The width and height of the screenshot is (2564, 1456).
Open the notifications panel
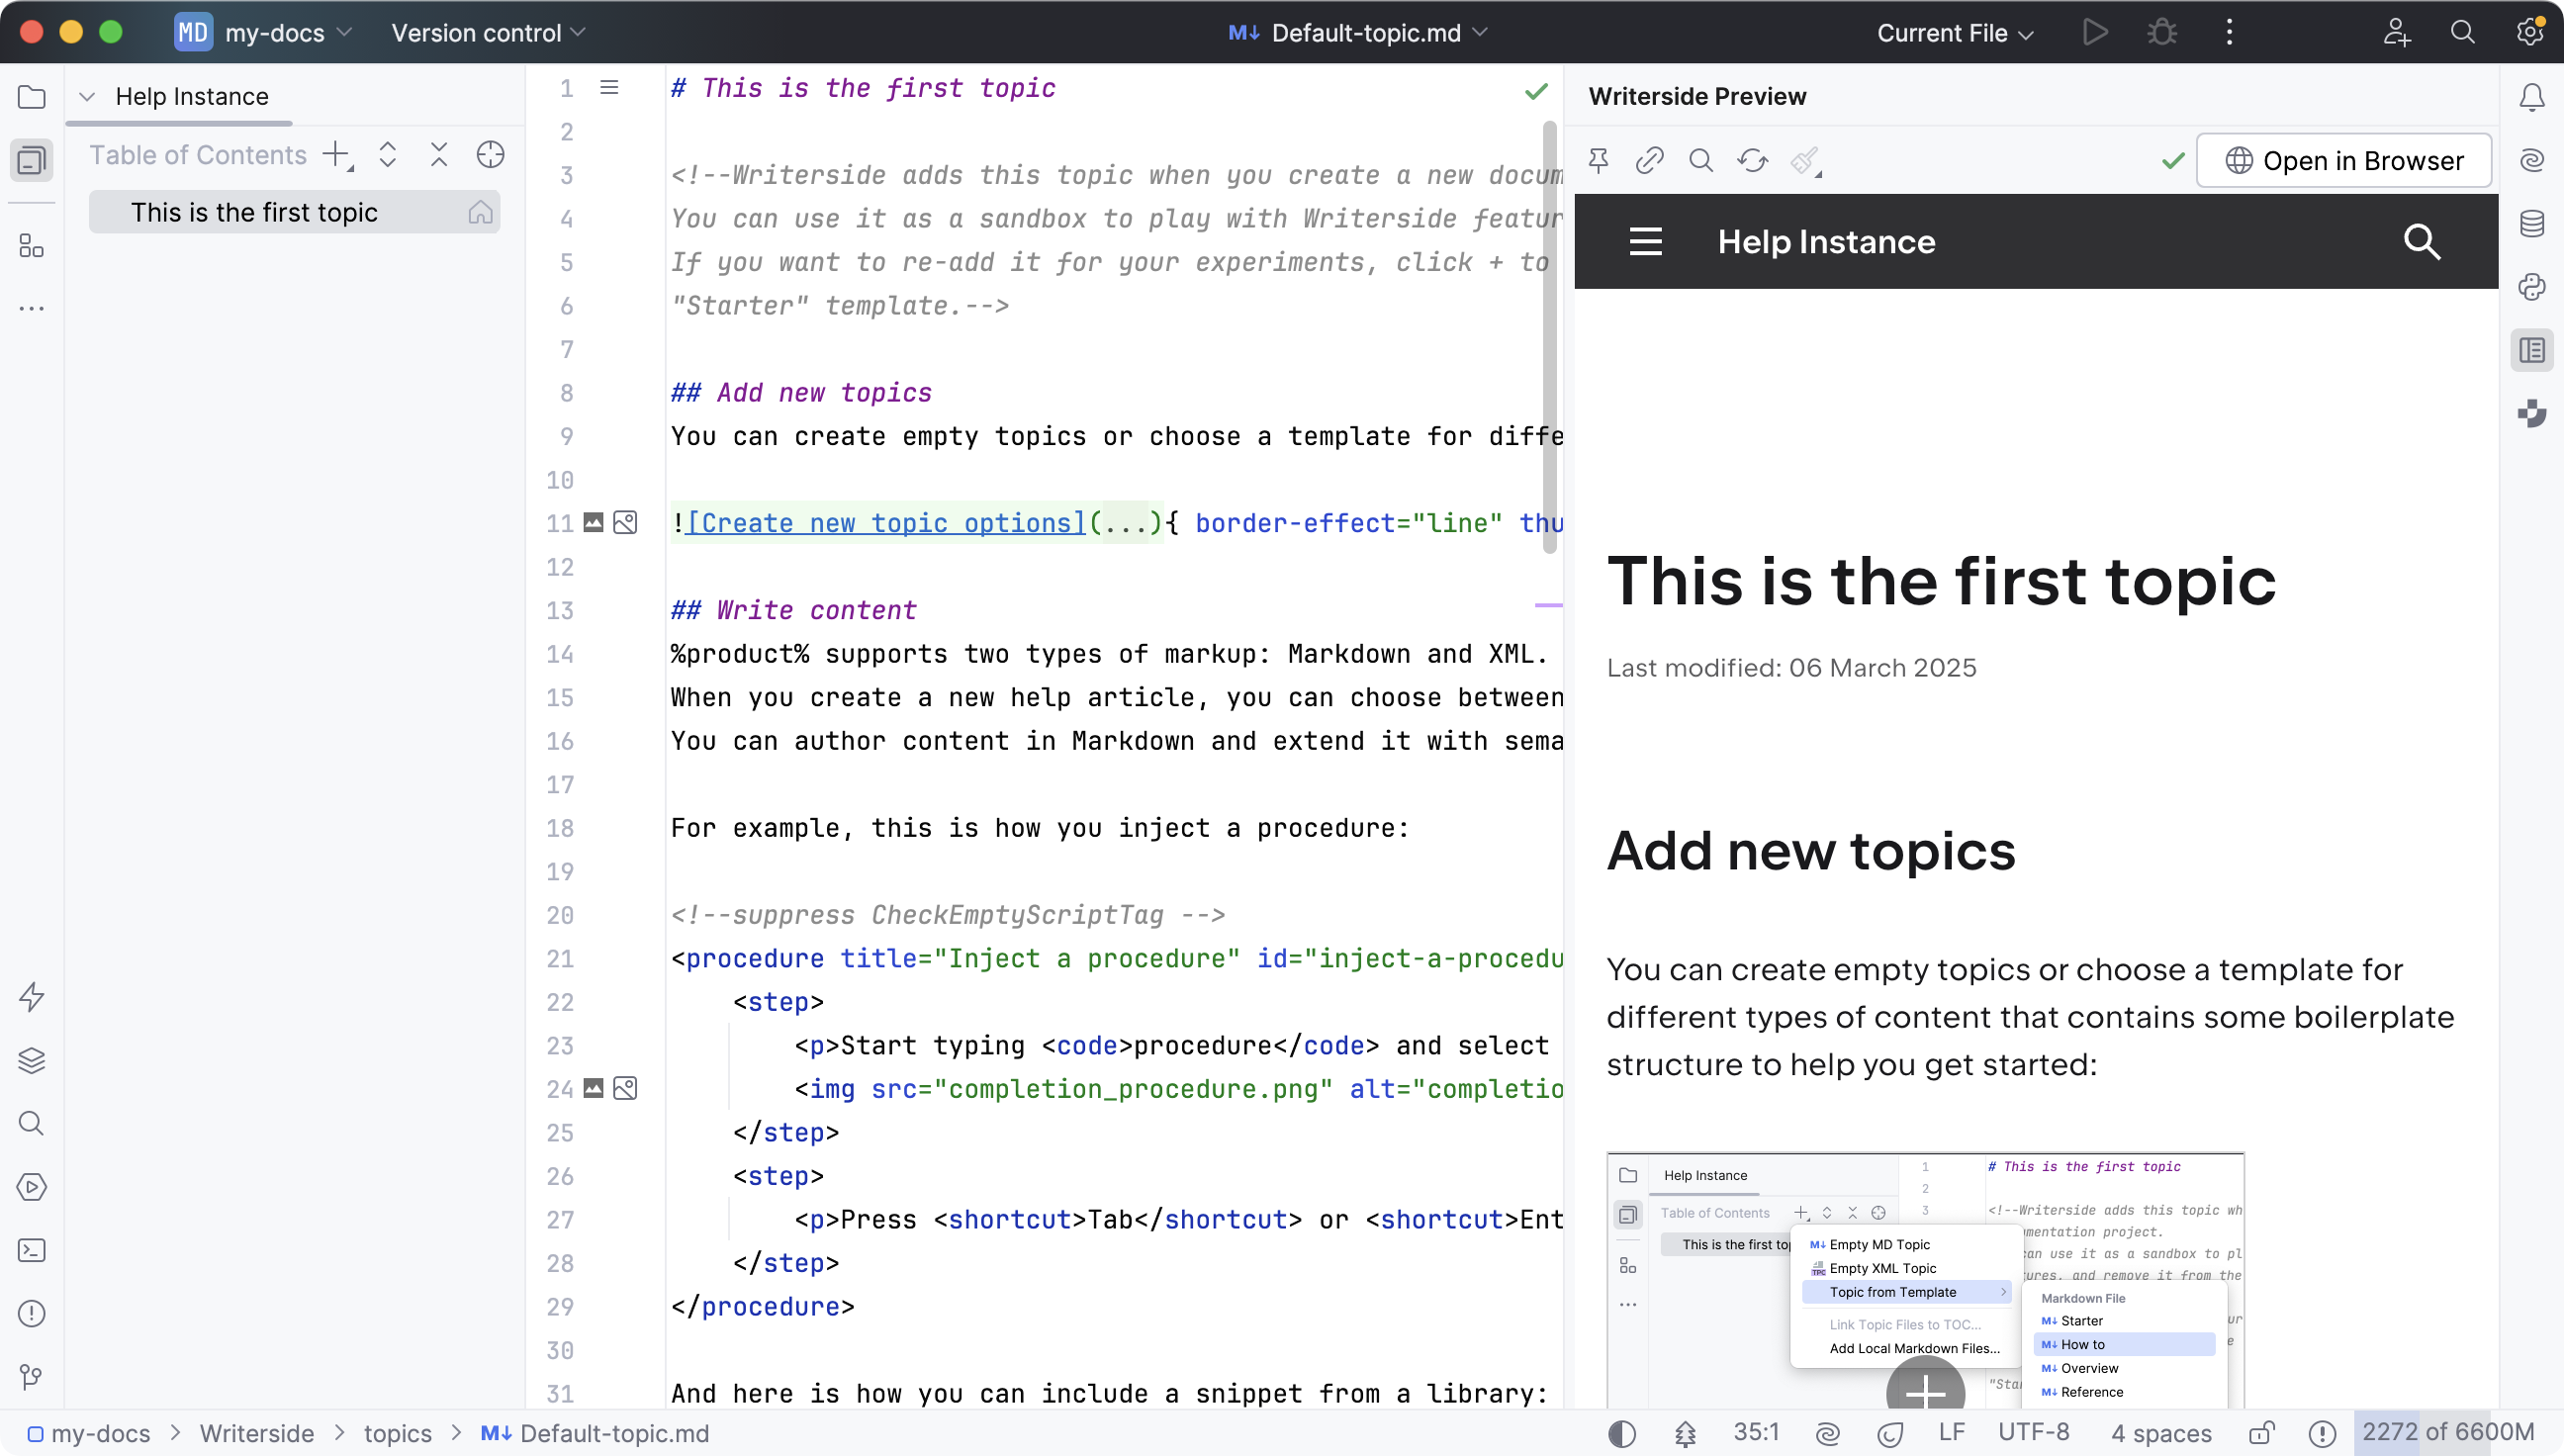[x=2531, y=96]
